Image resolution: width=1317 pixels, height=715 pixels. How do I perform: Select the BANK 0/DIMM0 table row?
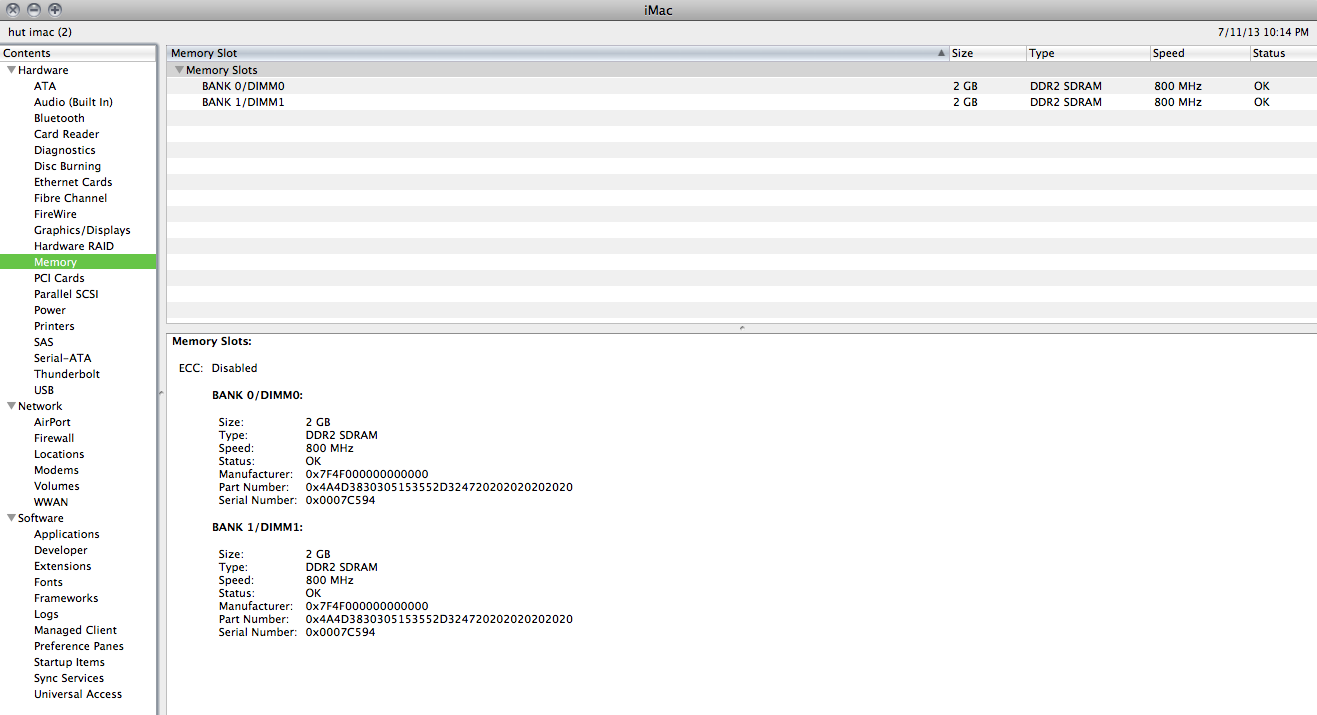(741, 86)
